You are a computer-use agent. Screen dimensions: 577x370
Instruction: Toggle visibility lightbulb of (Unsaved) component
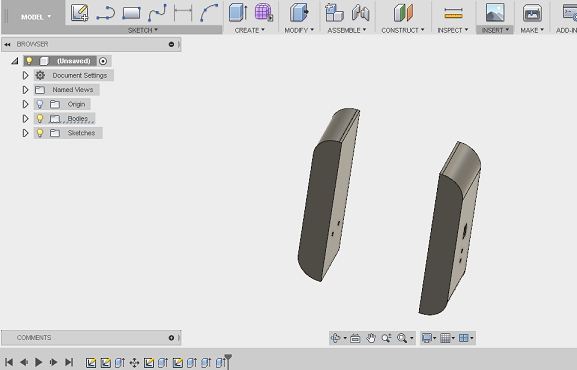pos(29,61)
